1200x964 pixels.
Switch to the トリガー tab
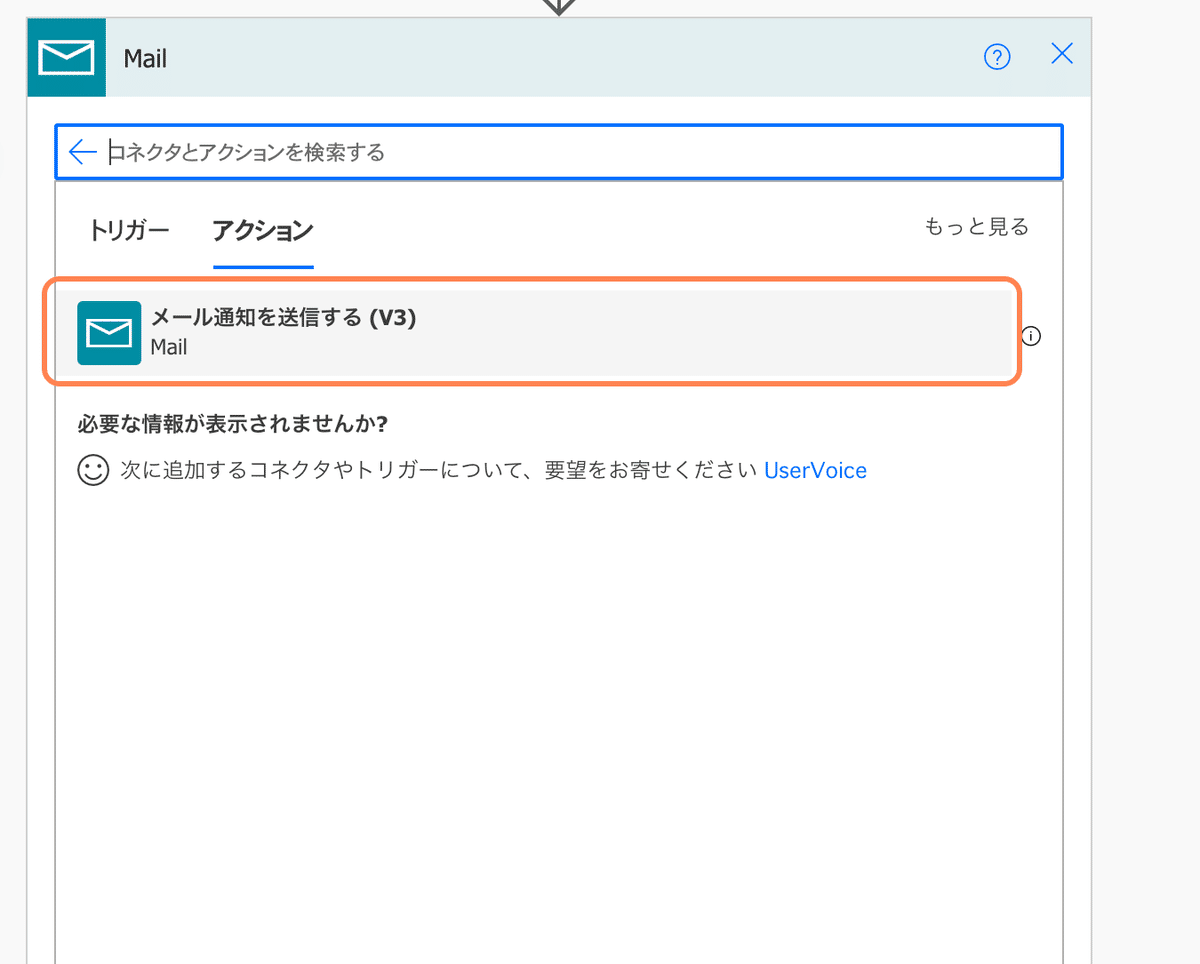tap(129, 230)
